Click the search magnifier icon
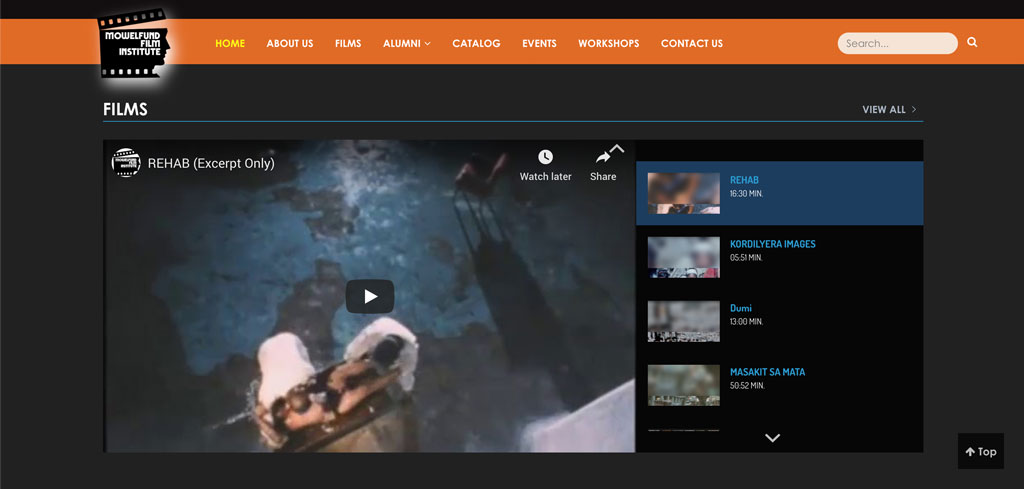Screen dimensions: 1024x489 tap(972, 43)
